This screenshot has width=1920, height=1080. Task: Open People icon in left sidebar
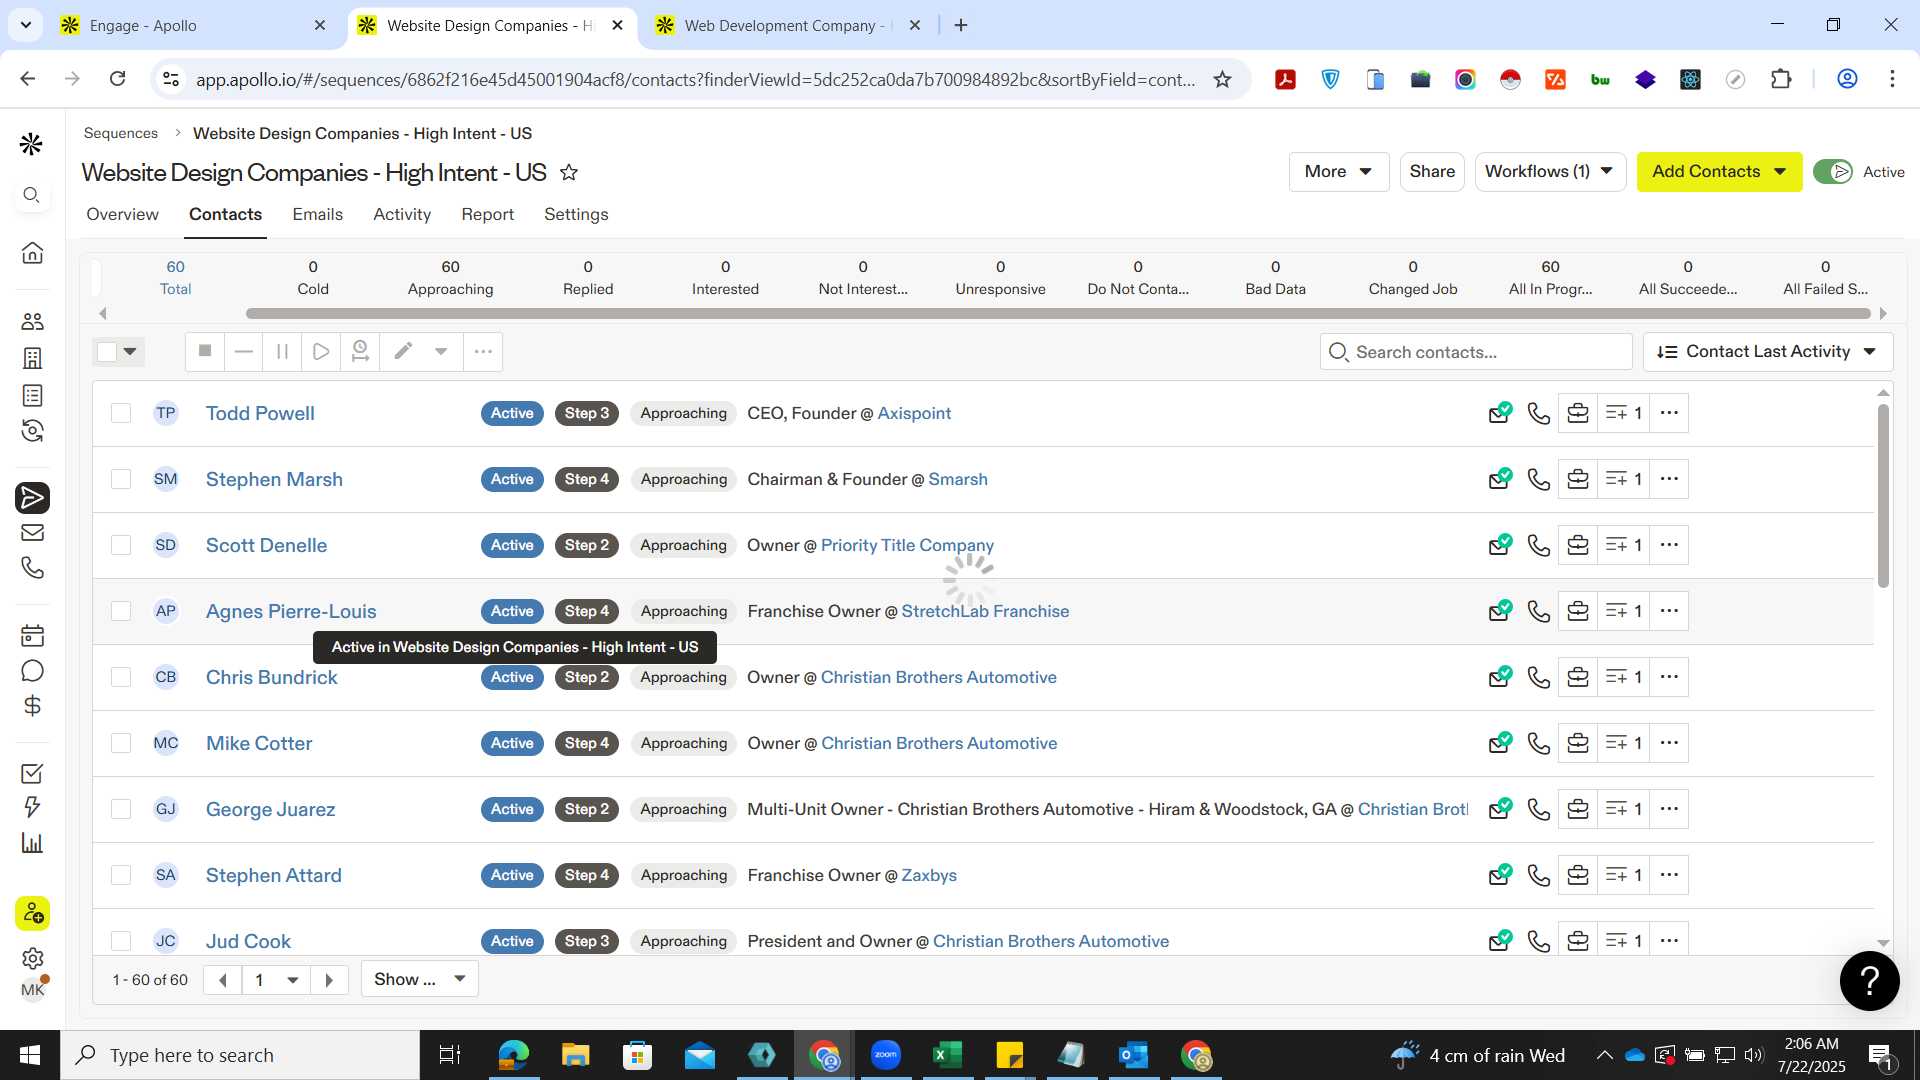[x=32, y=321]
